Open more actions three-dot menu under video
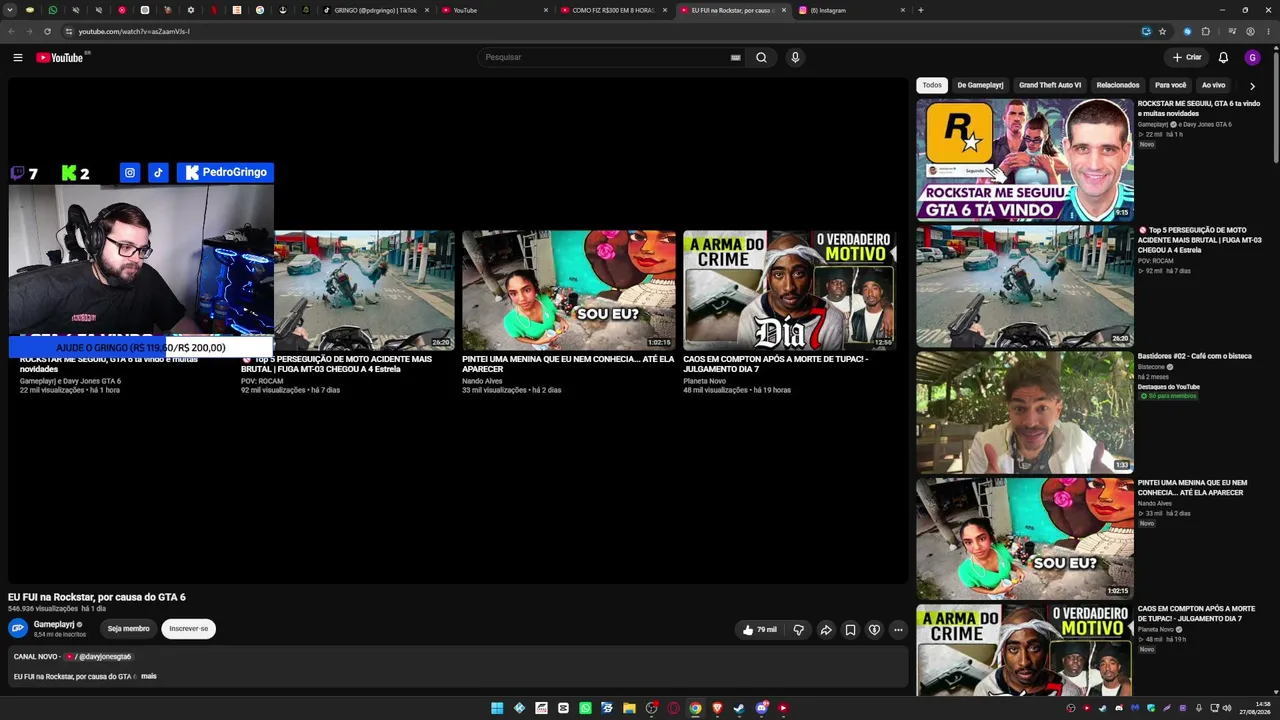This screenshot has height=720, width=1280. (x=898, y=630)
